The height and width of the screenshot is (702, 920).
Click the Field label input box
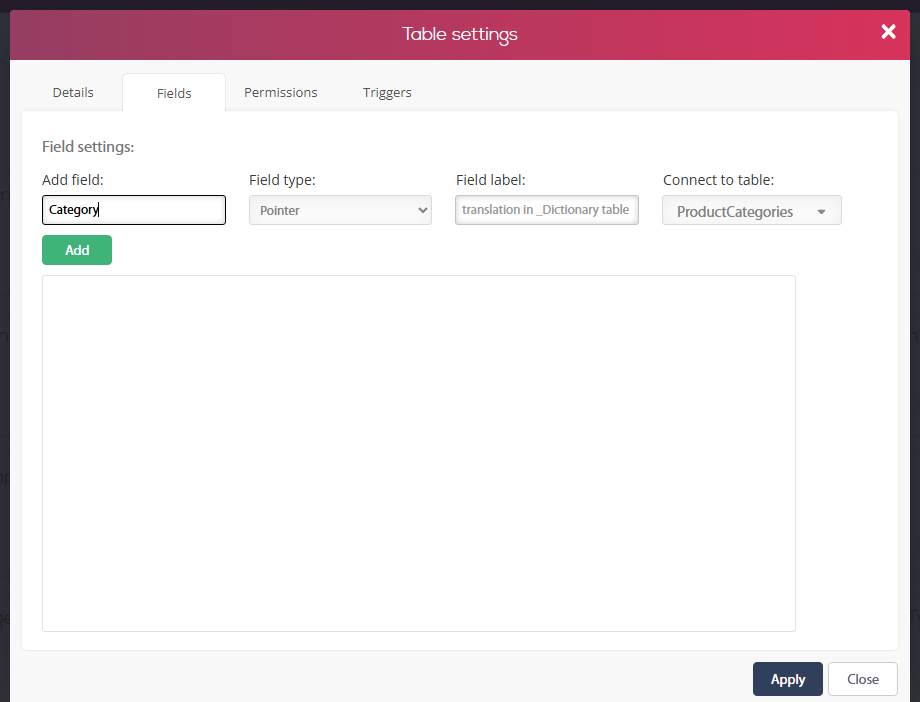point(547,210)
